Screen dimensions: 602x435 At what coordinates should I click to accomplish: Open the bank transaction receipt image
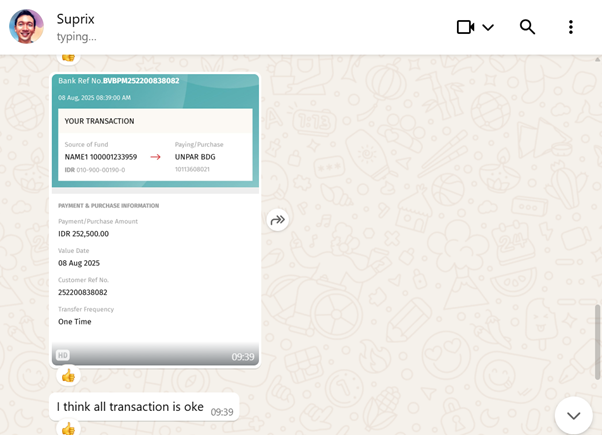coord(155,220)
